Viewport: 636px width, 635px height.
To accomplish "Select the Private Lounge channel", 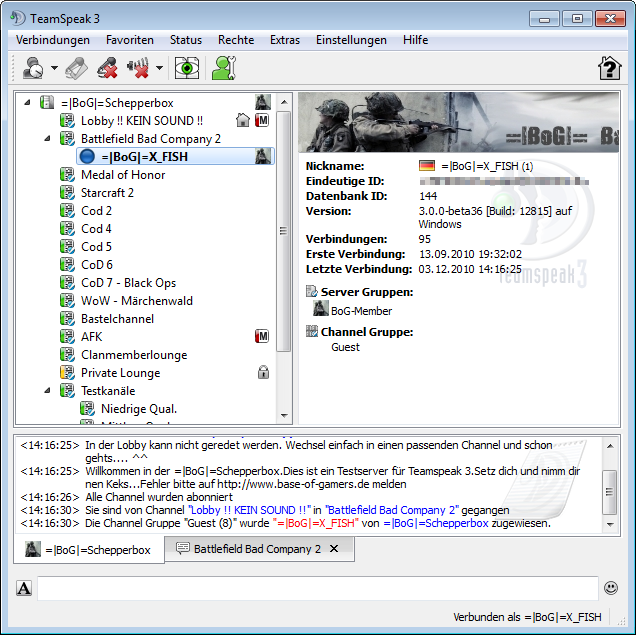I will pyautogui.click(x=120, y=373).
